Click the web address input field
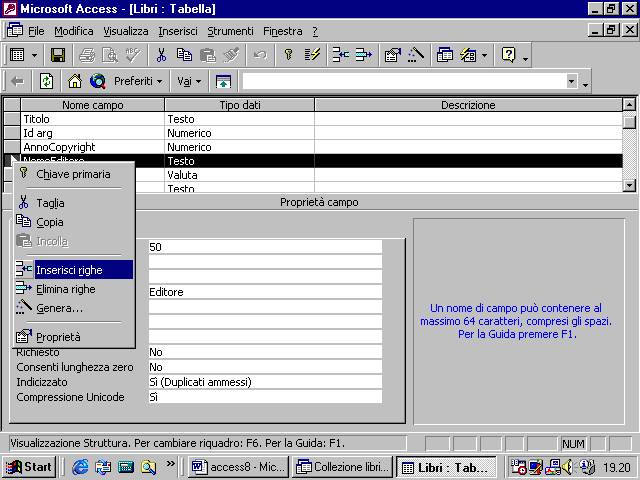The height and width of the screenshot is (480, 640). [404, 81]
